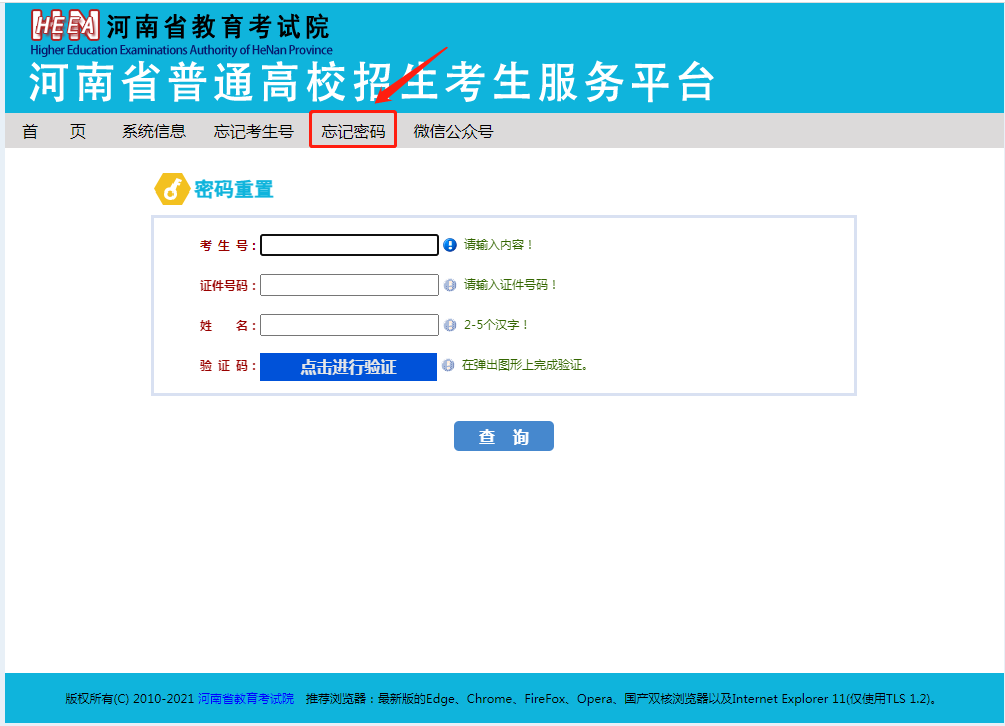Click the info icon next to 证件号码 field
Screen dimensions: 1005x726
tap(450, 285)
